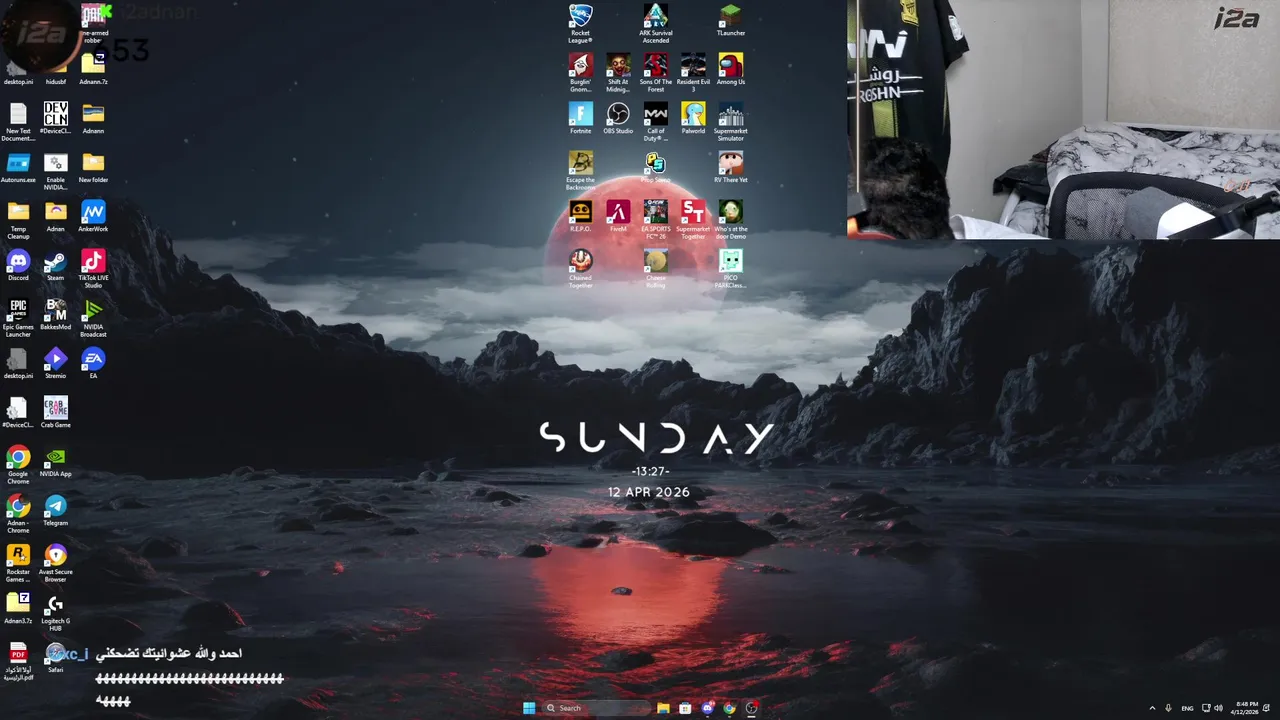The height and width of the screenshot is (720, 1280).
Task: Launch Rockstar Games Launcher icon
Action: 18,562
